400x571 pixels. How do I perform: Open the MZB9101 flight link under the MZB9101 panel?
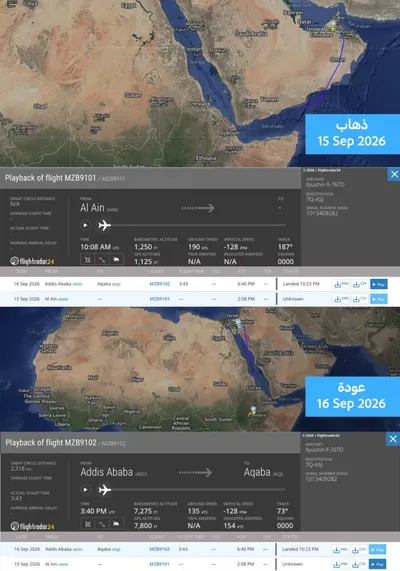160,299
